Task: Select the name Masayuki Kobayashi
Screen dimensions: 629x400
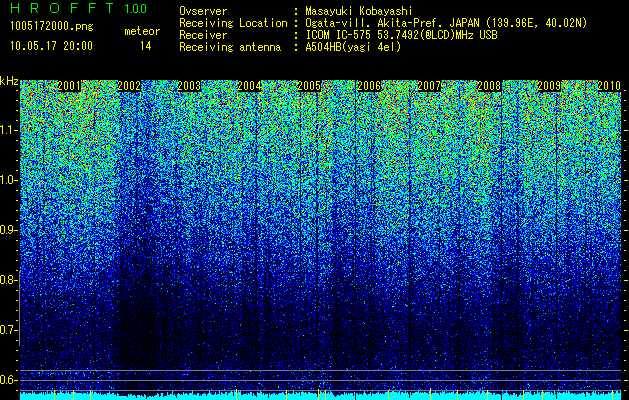Action: coord(359,11)
